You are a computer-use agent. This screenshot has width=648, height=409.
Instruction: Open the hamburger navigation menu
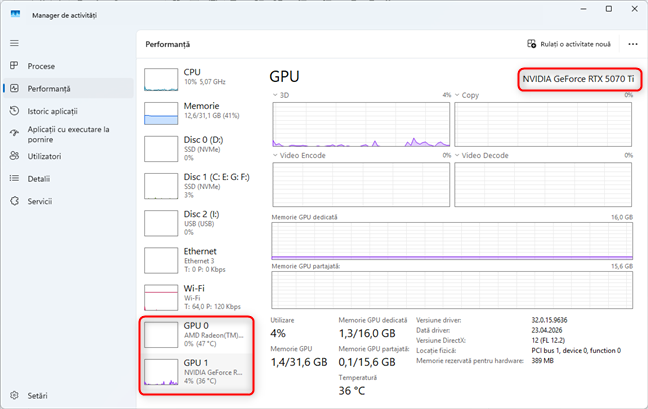click(14, 43)
